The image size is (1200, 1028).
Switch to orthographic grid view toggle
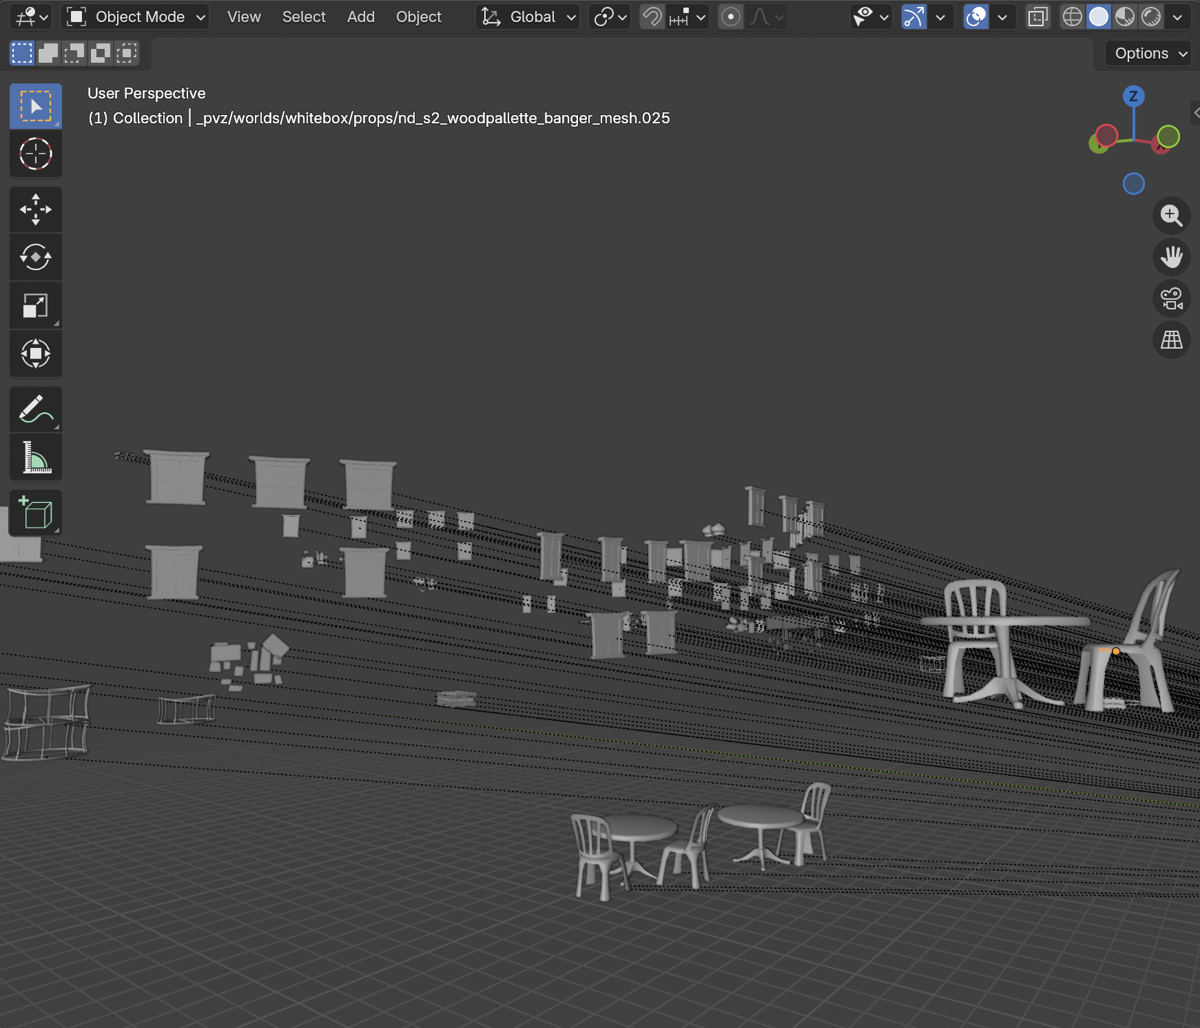(x=1171, y=340)
